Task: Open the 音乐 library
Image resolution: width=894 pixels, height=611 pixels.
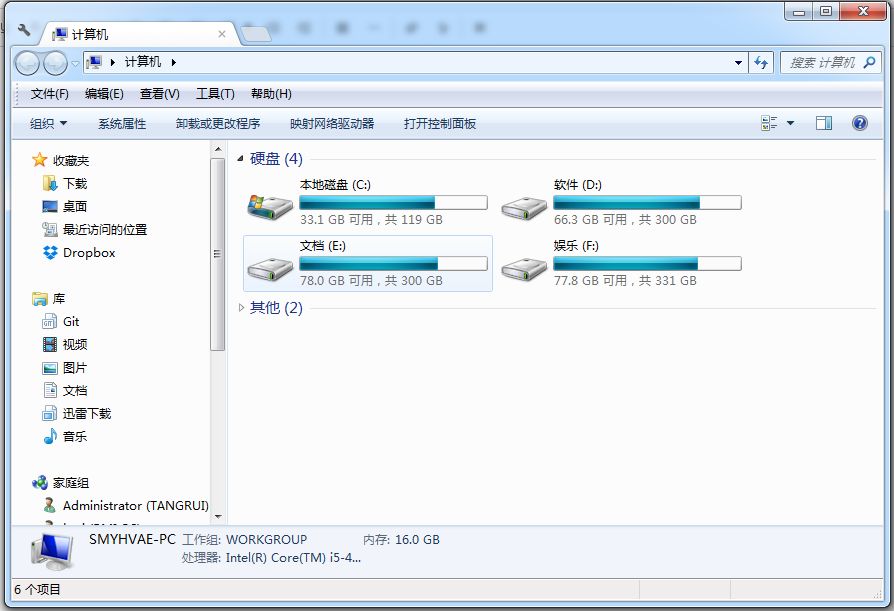Action: [x=75, y=437]
